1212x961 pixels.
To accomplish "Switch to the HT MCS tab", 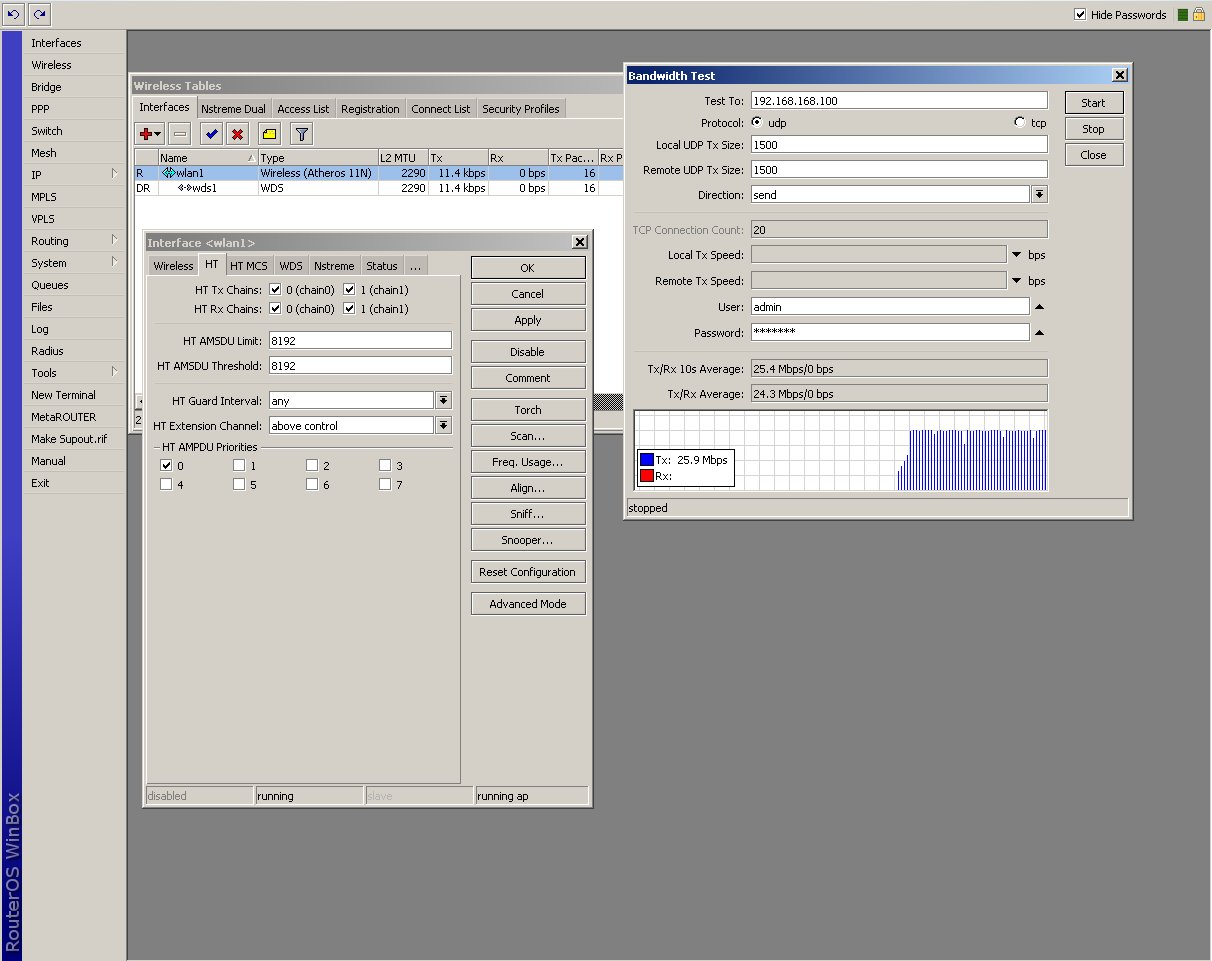I will coord(249,266).
